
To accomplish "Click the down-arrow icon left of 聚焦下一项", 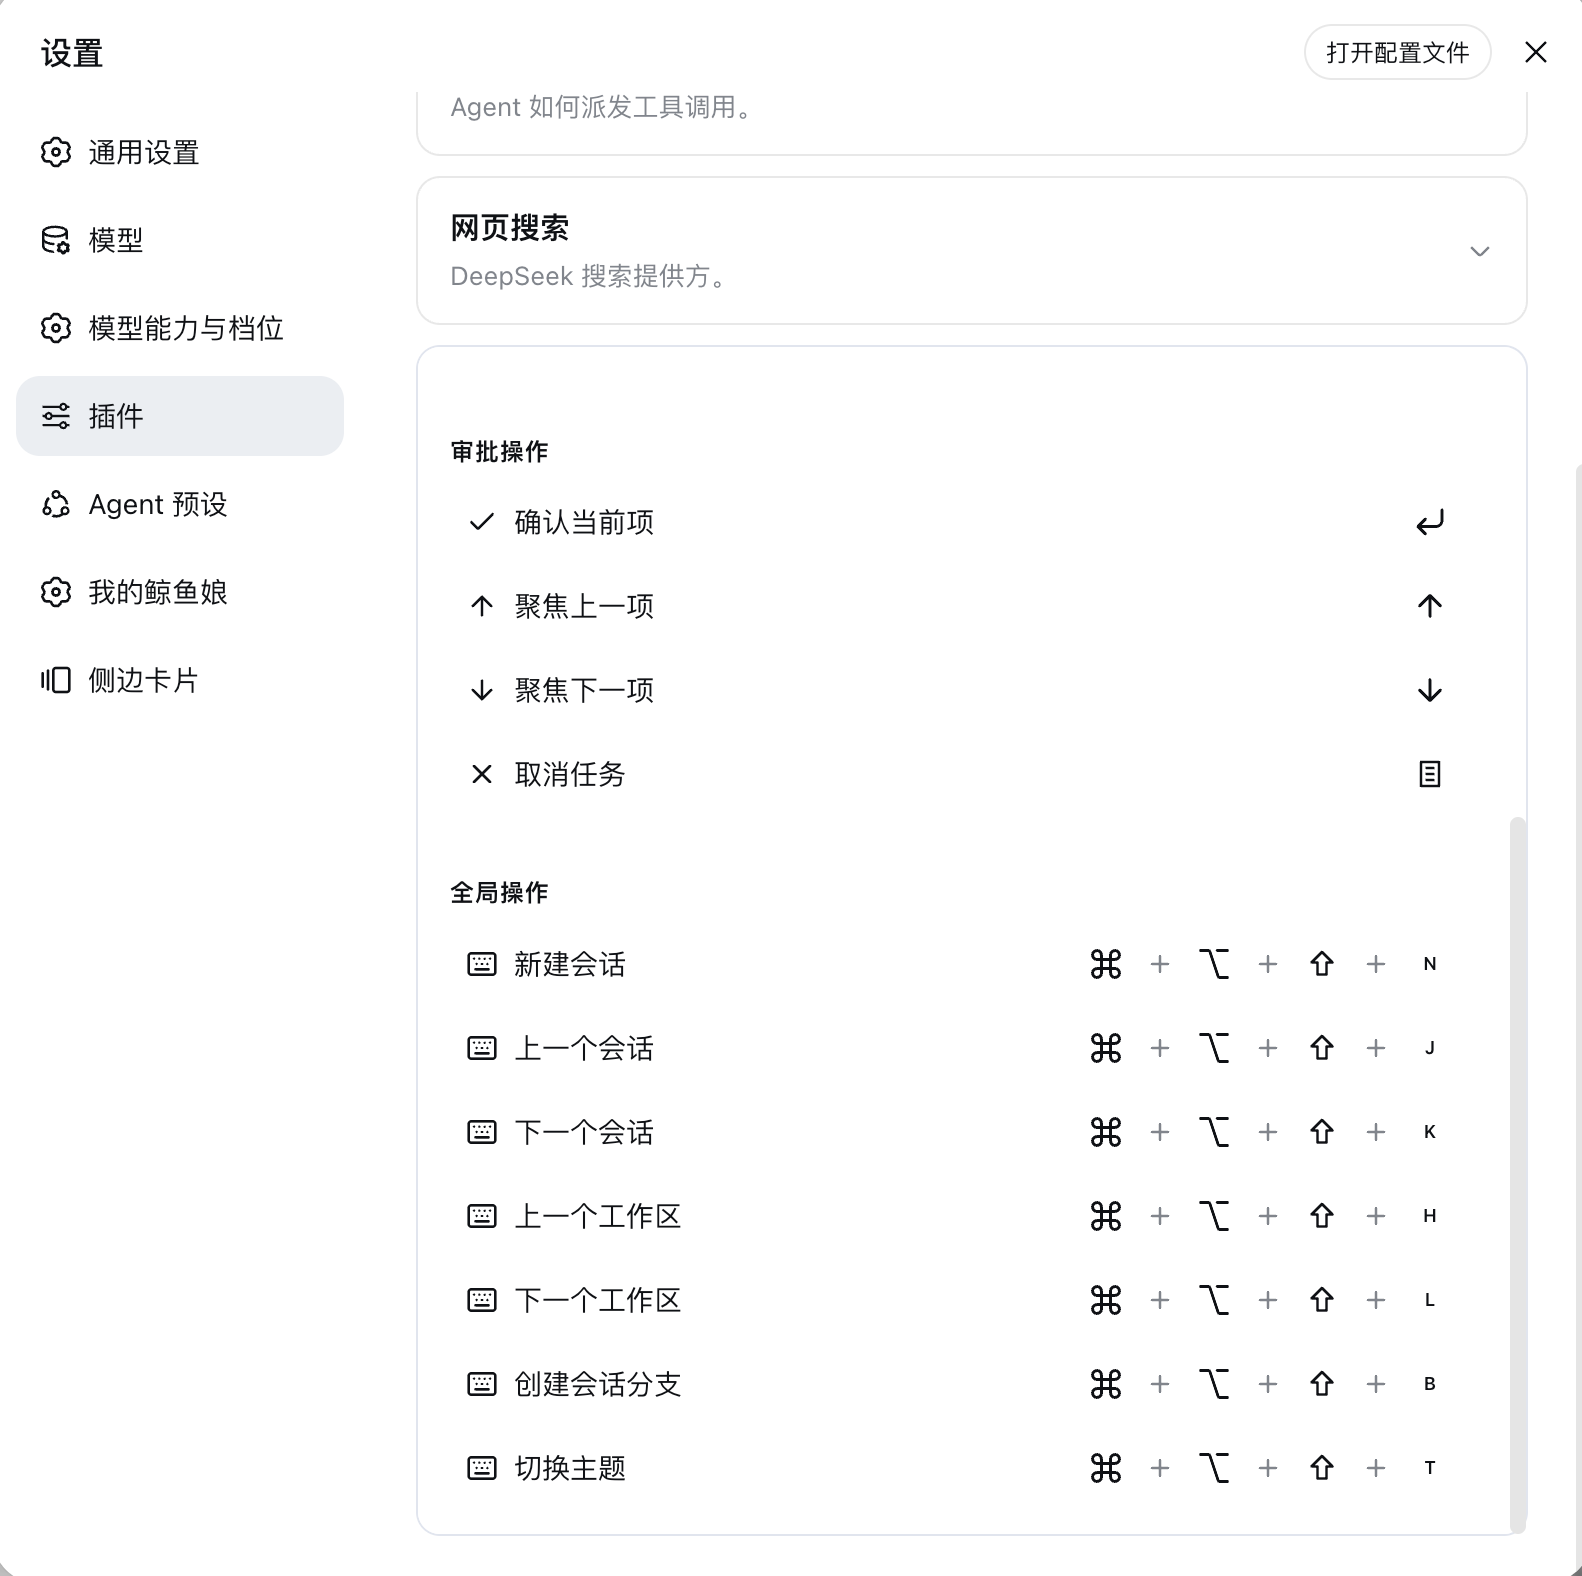I will (x=482, y=690).
